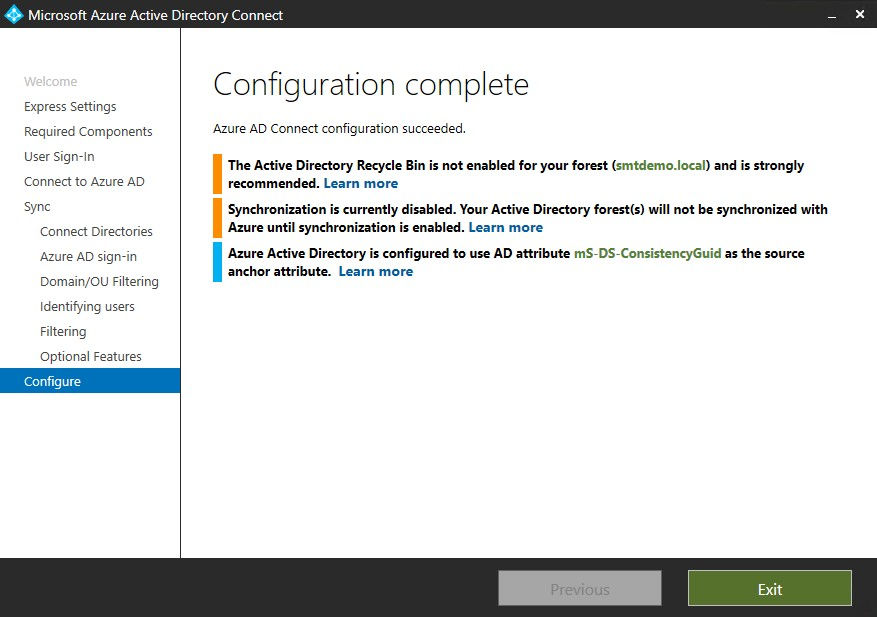Select the Filtering sub-step
This screenshot has height=617, width=877.
tap(63, 332)
